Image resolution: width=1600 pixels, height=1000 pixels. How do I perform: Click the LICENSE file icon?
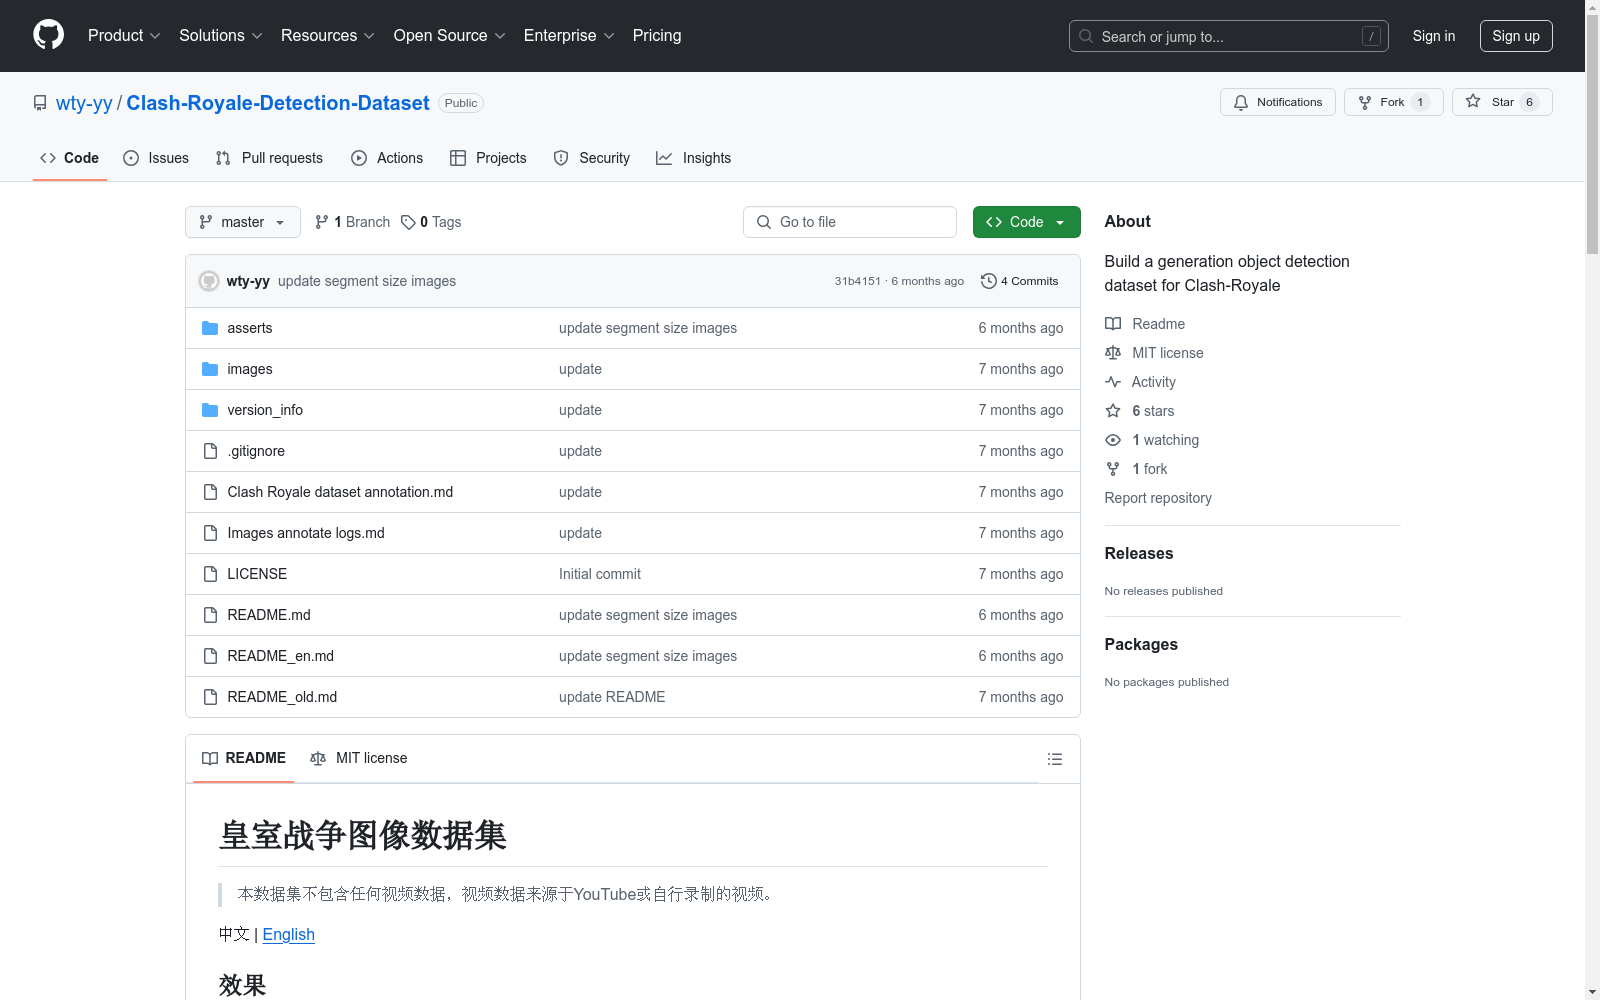(210, 574)
